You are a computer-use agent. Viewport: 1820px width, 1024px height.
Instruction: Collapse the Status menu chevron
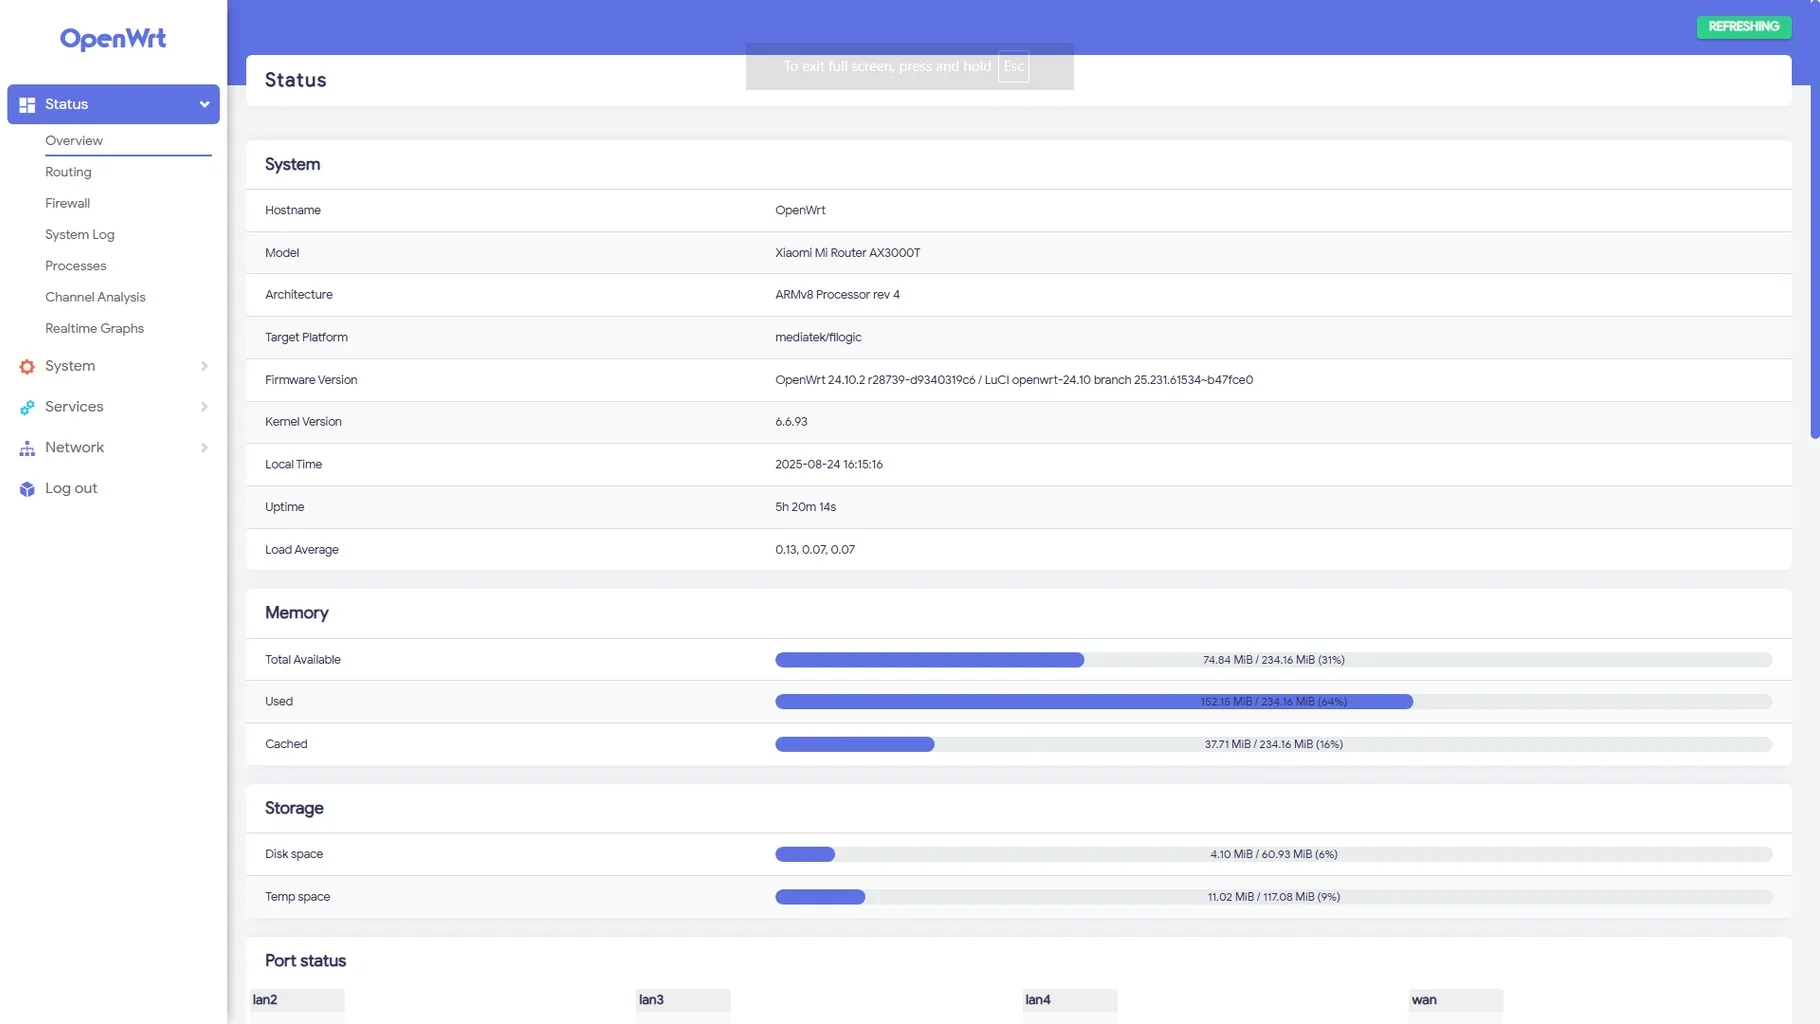pos(204,105)
